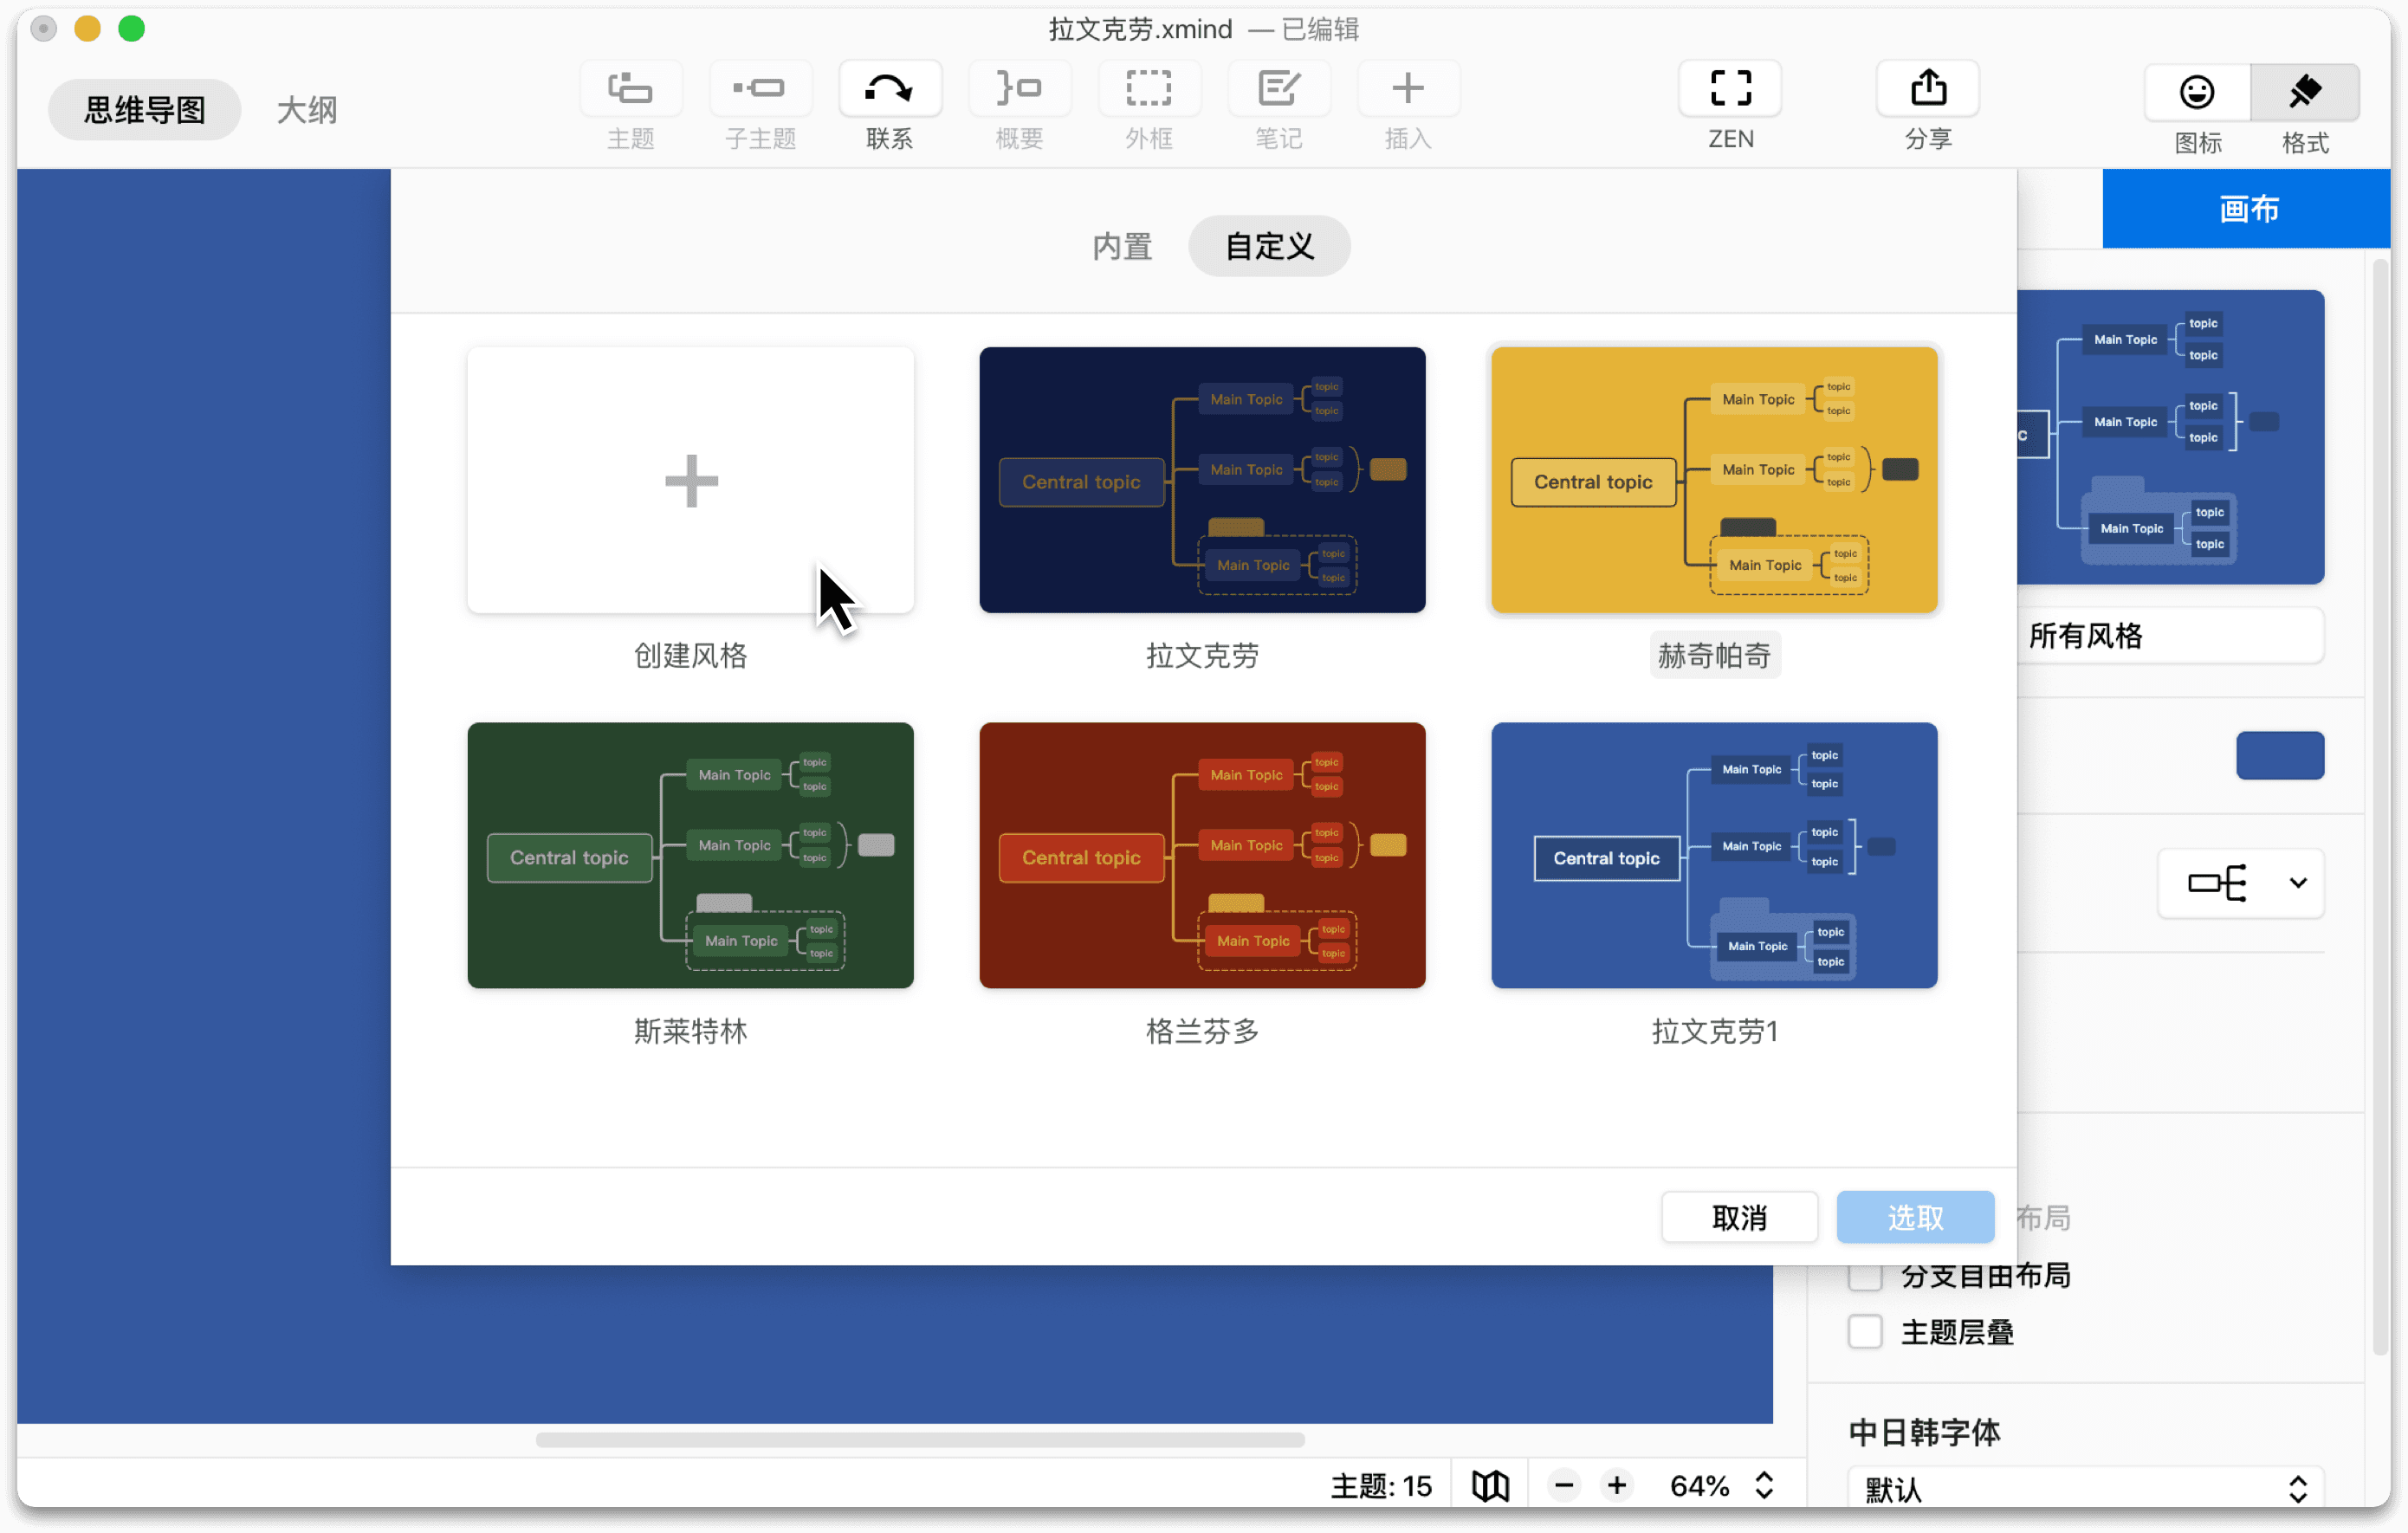Click the blue canvas background color swatch
The width and height of the screenshot is (2408, 1533).
[x=2280, y=756]
